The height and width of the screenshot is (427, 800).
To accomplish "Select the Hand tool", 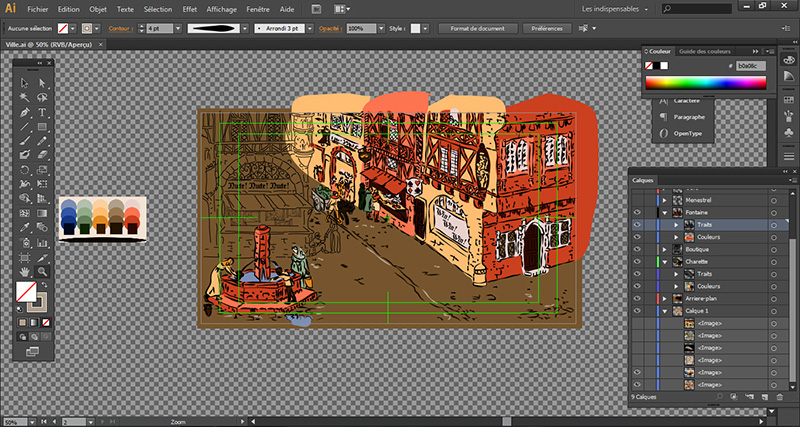I will tap(25, 271).
